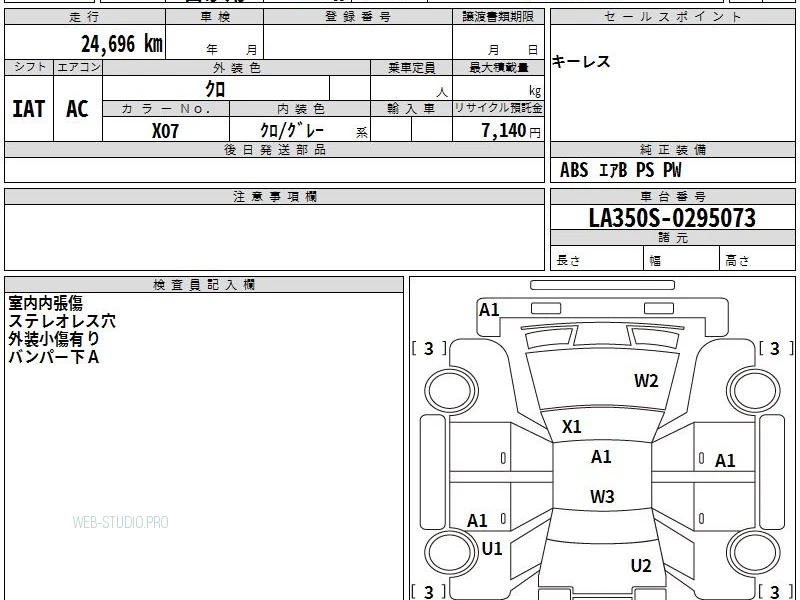Select the inspector note 外装小傷有り
800x600 pixels.
tap(54, 339)
